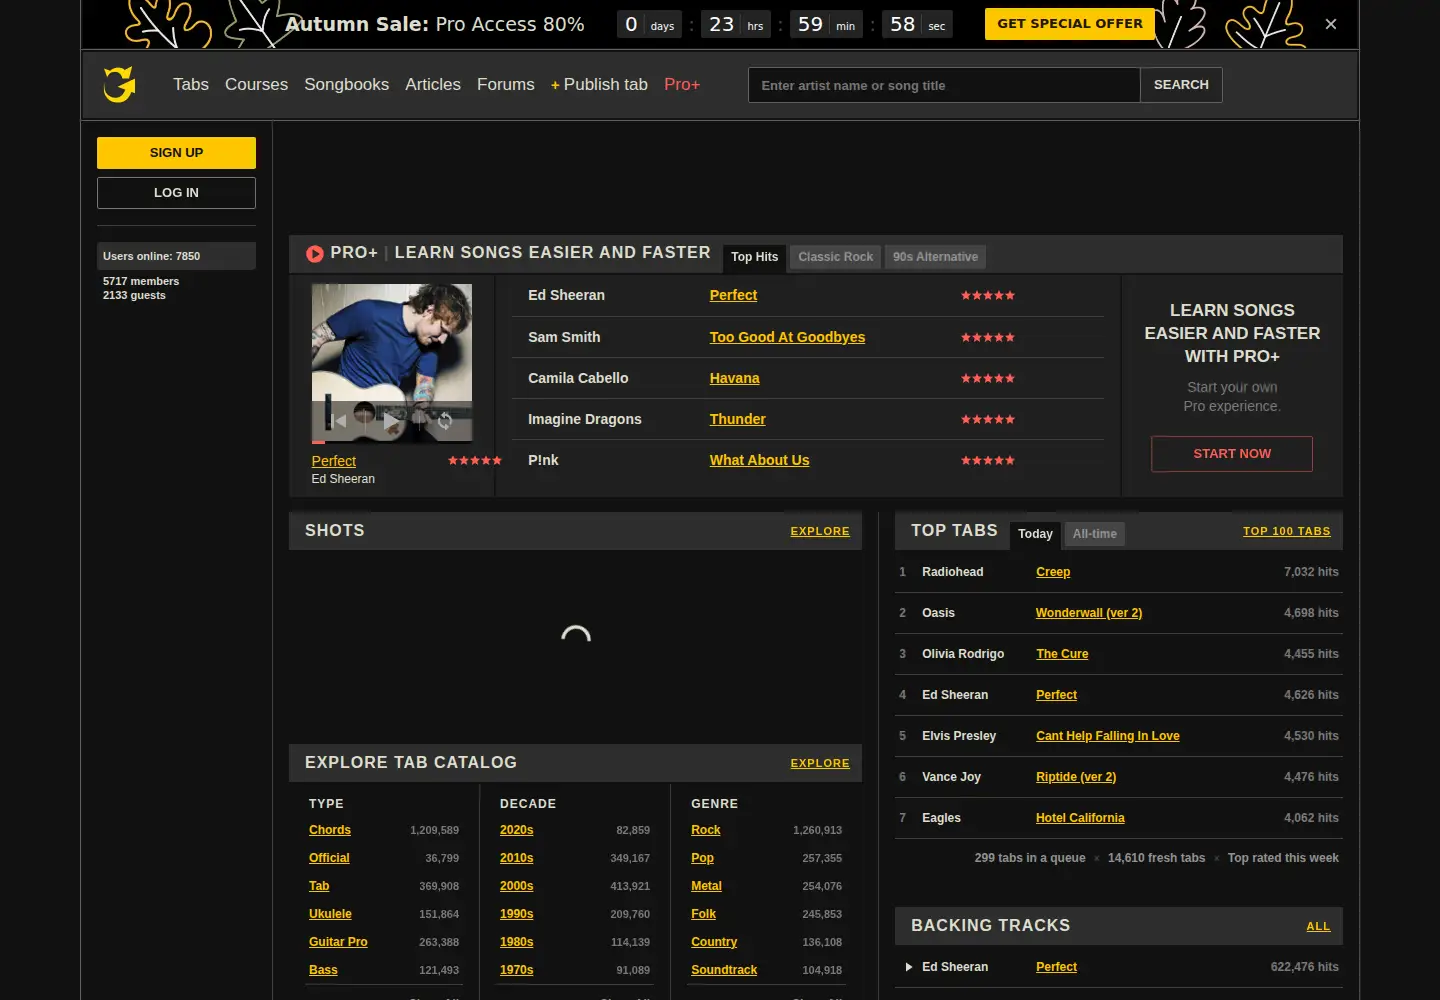The width and height of the screenshot is (1440, 1000).
Task: Click Publish tab in navigation
Action: tap(599, 85)
